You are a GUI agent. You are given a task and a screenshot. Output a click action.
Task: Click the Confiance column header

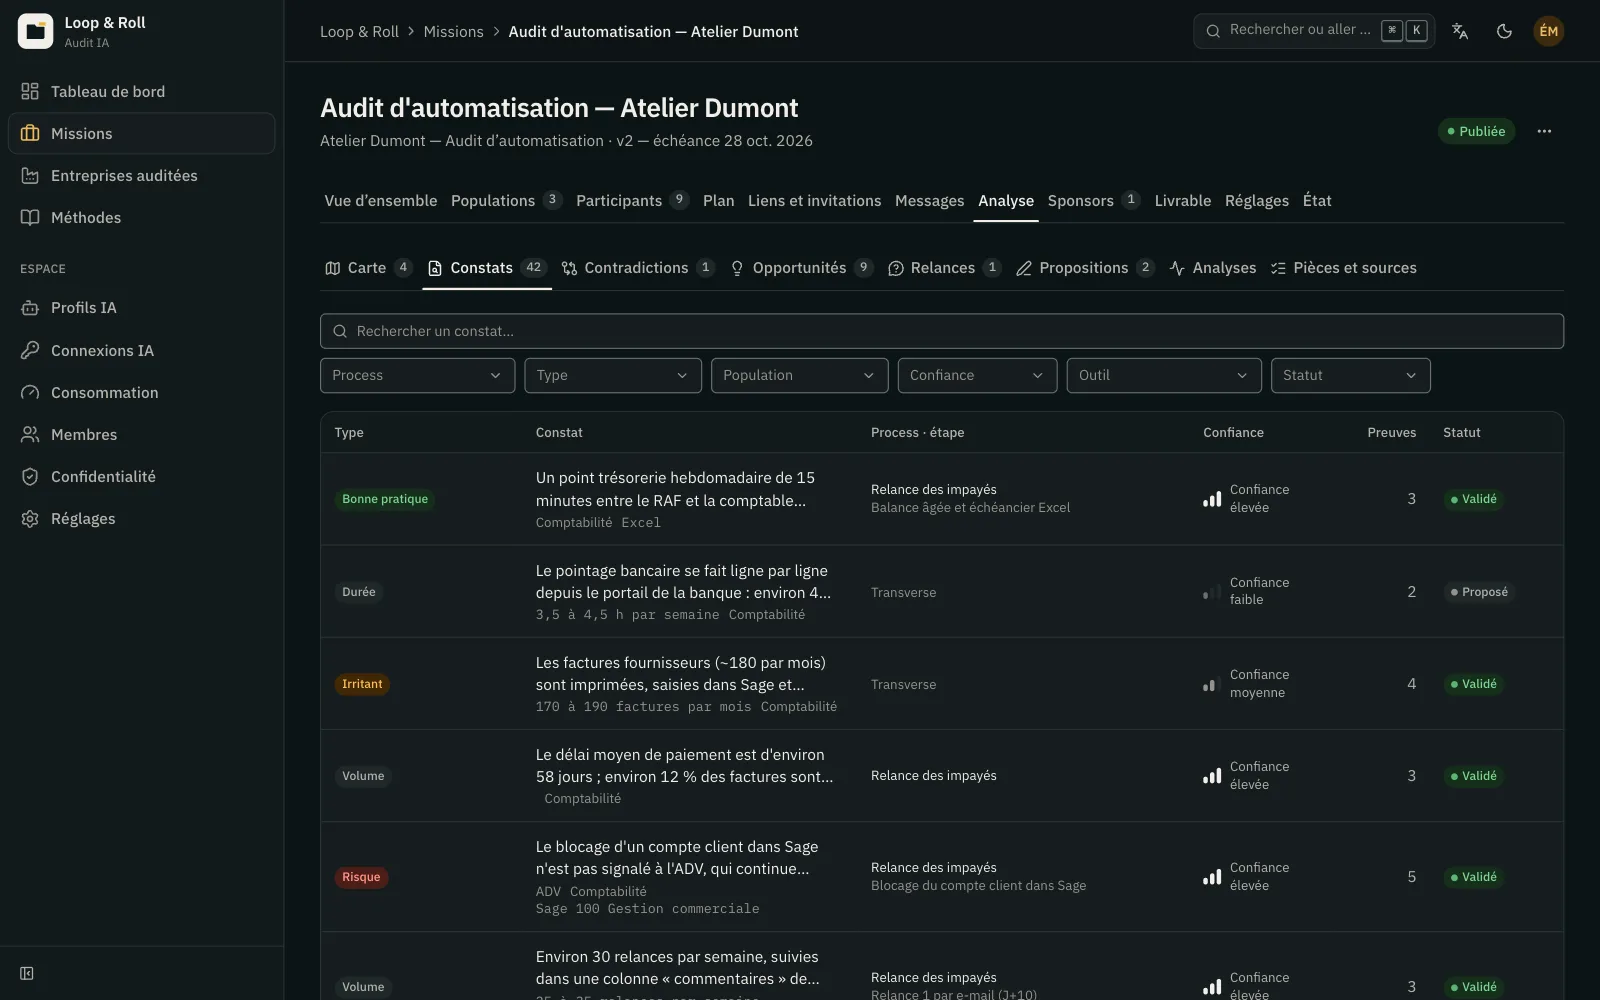click(1233, 432)
